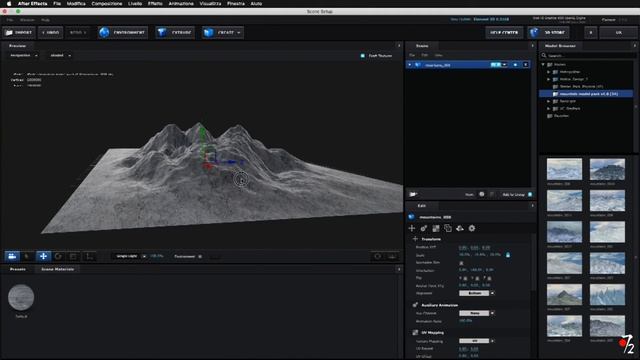Click the gear settings icon in Edit toolbar
The width and height of the screenshot is (640, 360).
(x=472, y=228)
